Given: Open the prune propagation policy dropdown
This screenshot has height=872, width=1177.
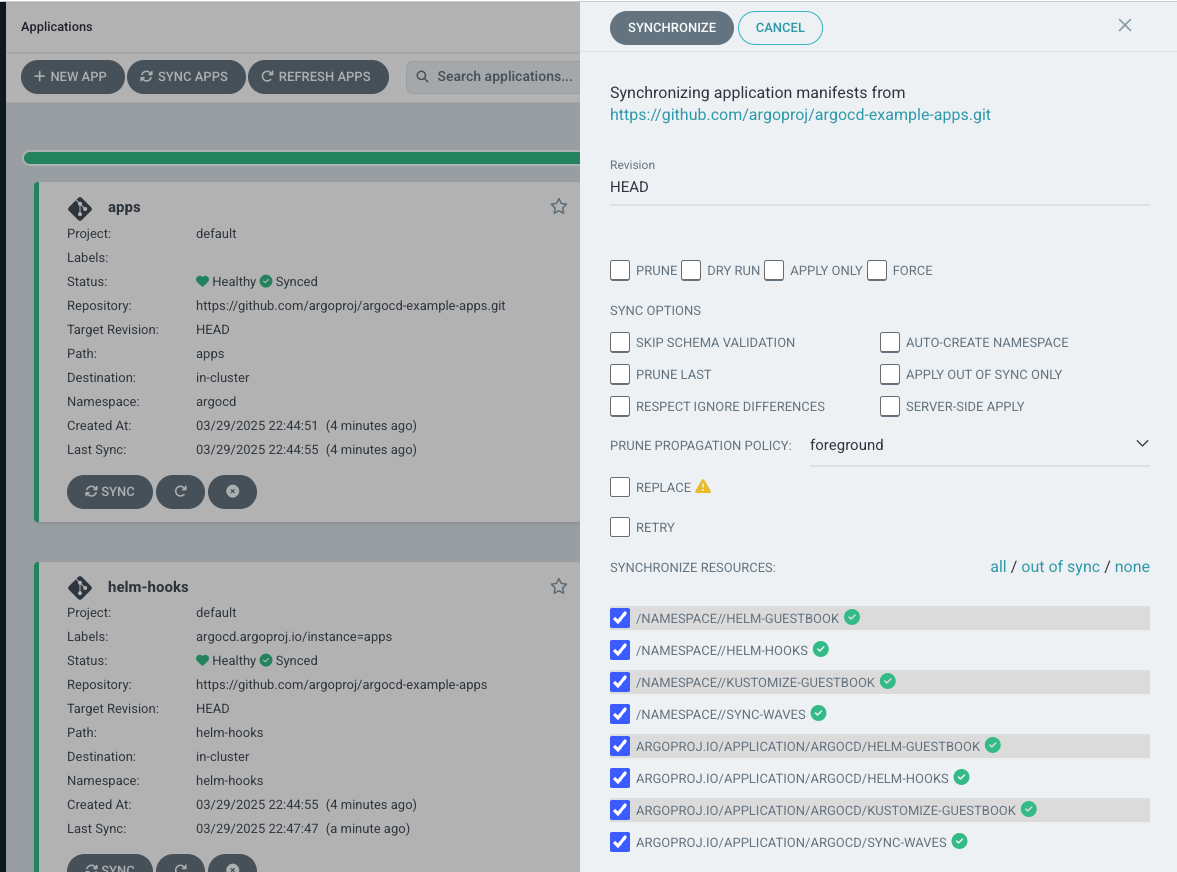Looking at the screenshot, I should coord(980,445).
